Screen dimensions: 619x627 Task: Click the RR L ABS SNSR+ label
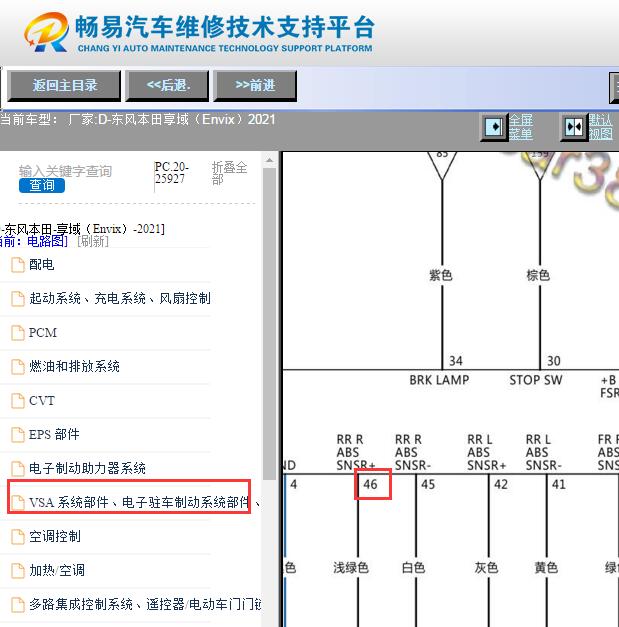(x=487, y=453)
